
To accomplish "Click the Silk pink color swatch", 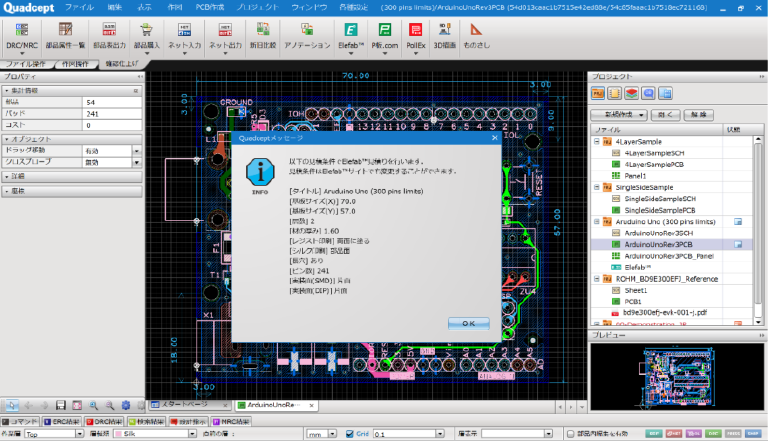I will [x=118, y=434].
